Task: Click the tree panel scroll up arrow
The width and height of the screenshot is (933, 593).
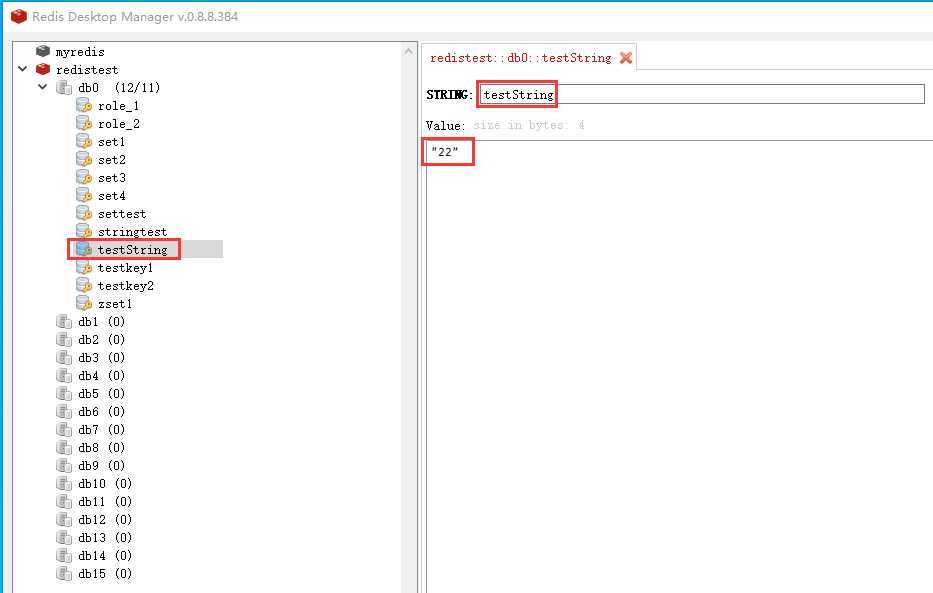Action: point(409,52)
